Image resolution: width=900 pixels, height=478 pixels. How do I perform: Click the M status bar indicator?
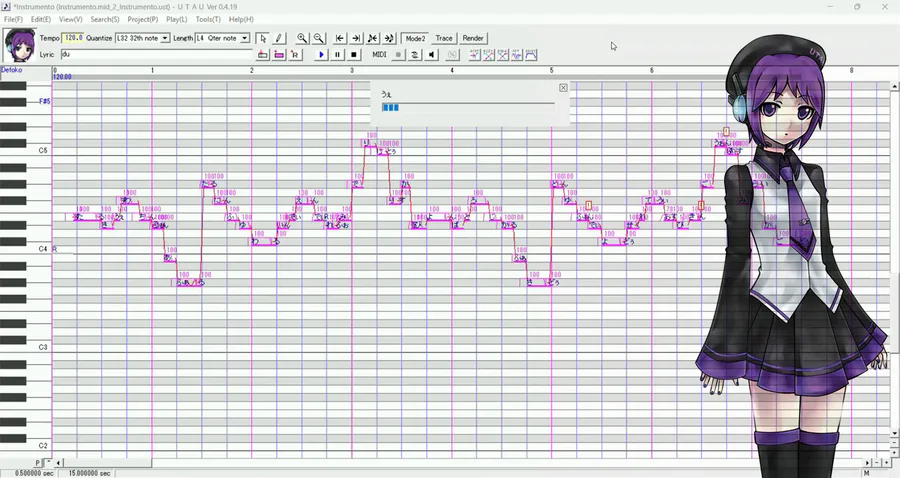[867, 473]
